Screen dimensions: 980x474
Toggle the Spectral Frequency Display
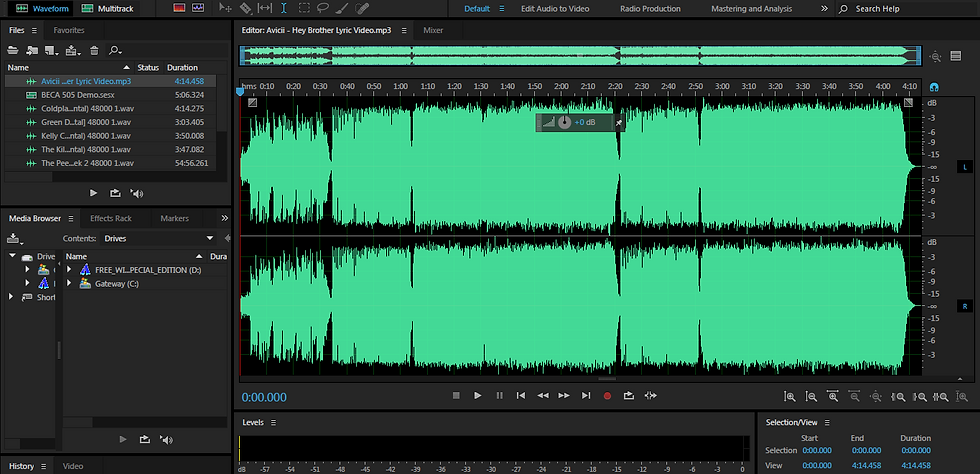pyautogui.click(x=179, y=8)
